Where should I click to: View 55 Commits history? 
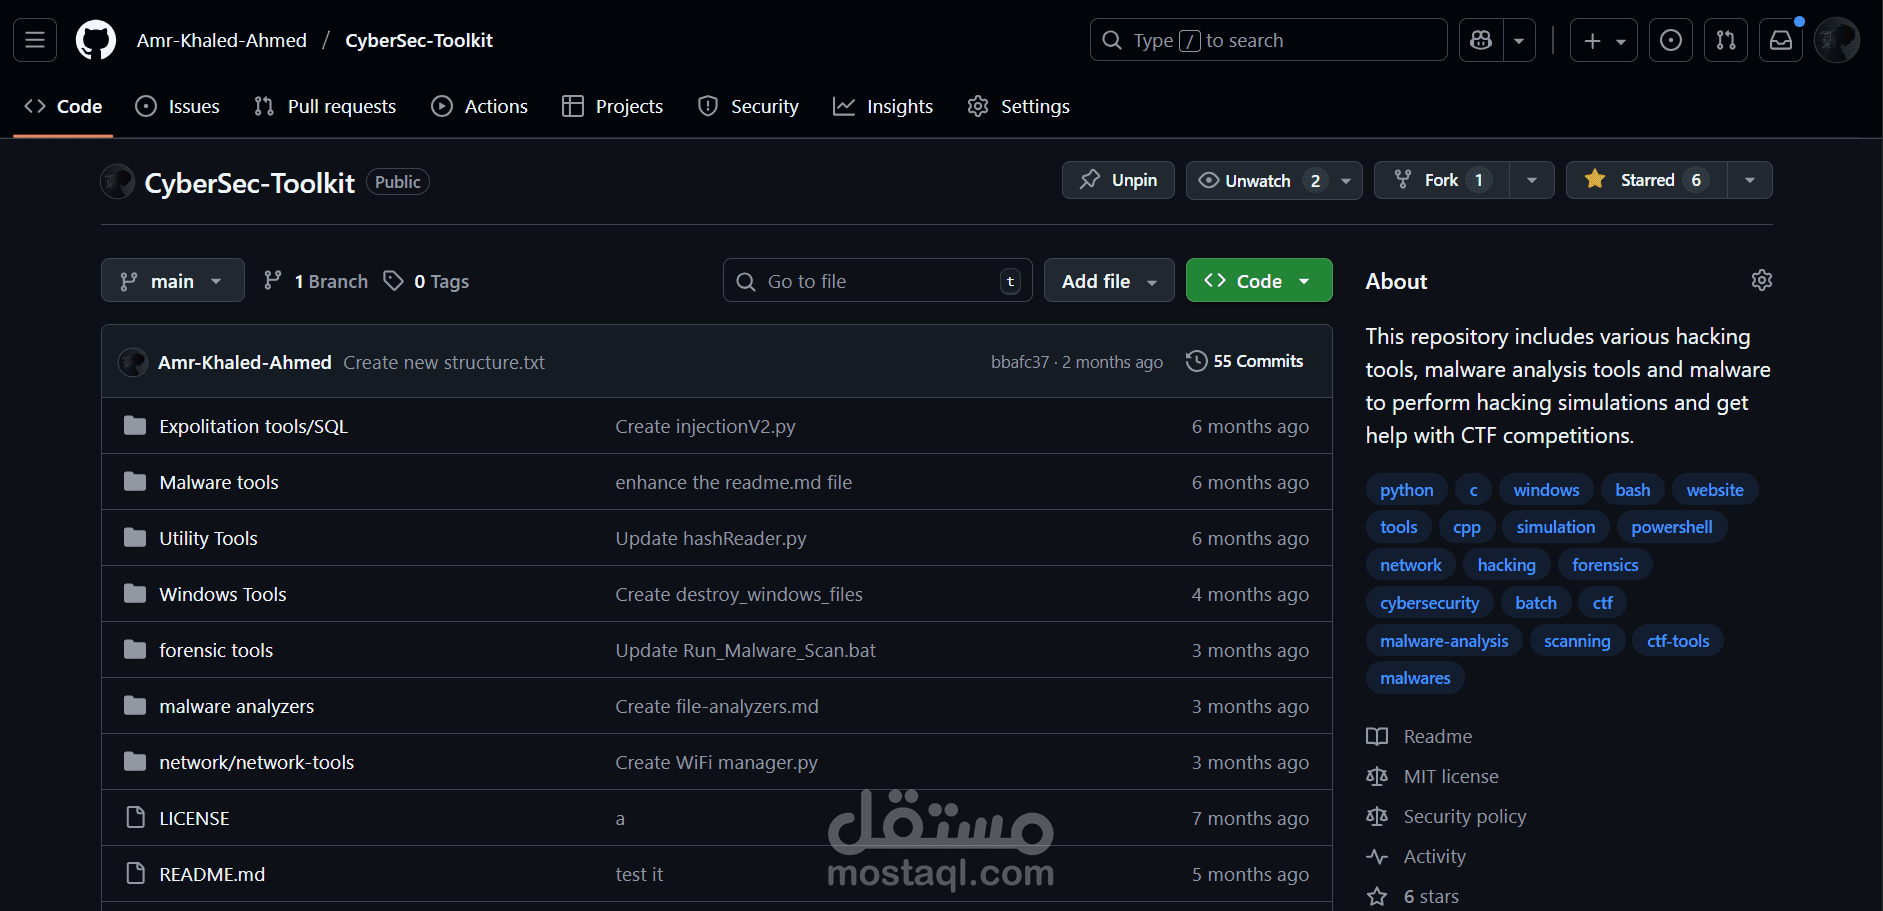click(x=1245, y=361)
